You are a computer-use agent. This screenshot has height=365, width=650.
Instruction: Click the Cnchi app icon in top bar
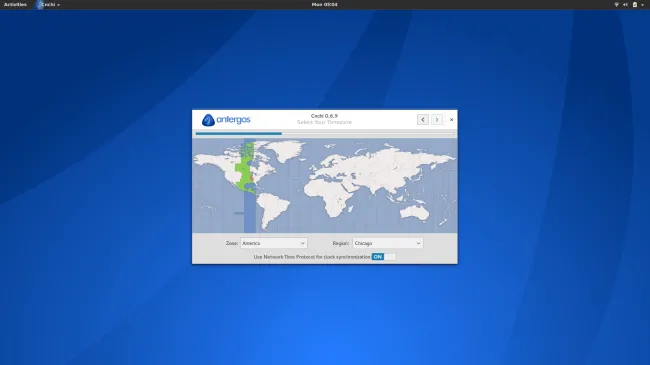(39, 5)
